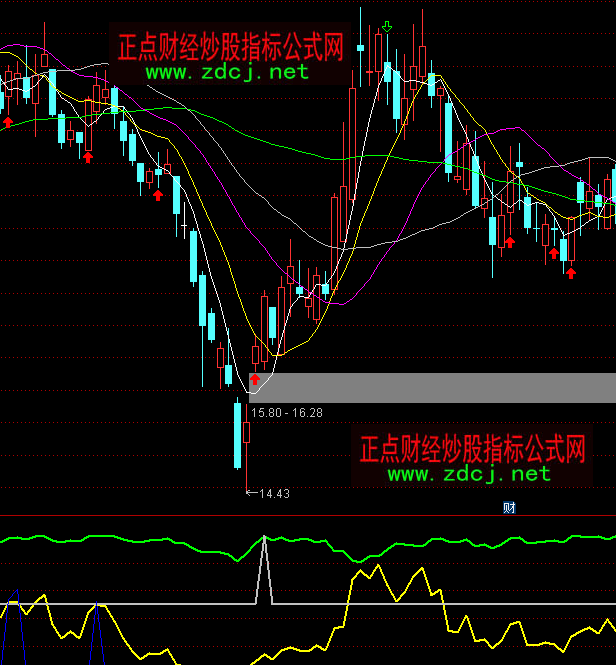Image resolution: width=616 pixels, height=665 pixels.
Task: Click the red divider above the indicator panel
Action: coord(300,516)
